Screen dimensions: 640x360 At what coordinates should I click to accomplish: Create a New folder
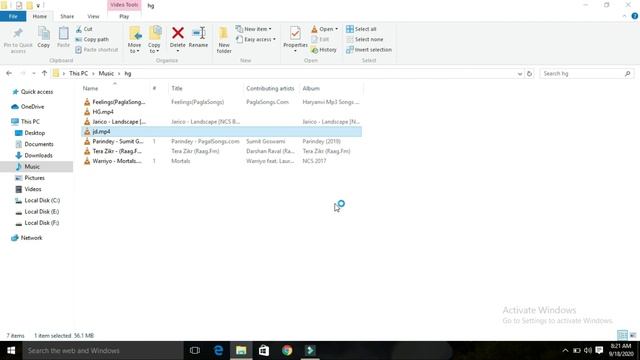[224, 40]
